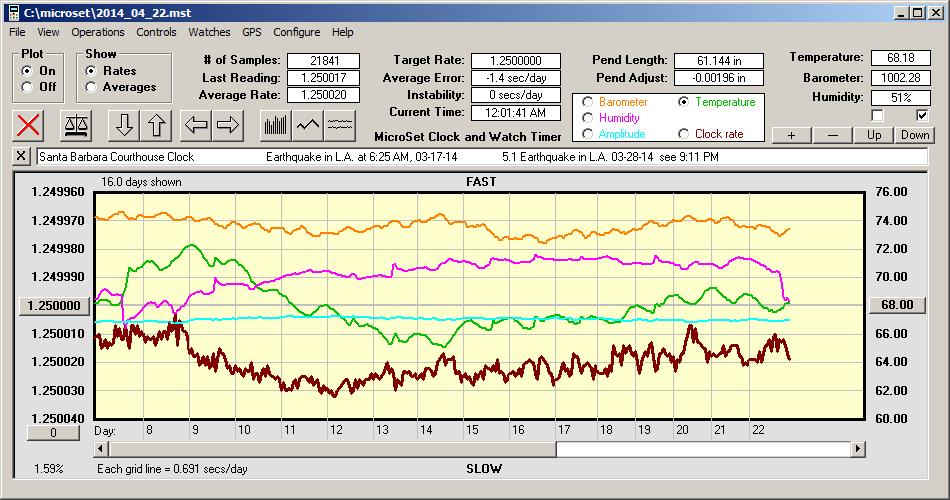Click the Humidity 51% reading box
Screen dimensions: 950x500
pyautogui.click(x=900, y=98)
